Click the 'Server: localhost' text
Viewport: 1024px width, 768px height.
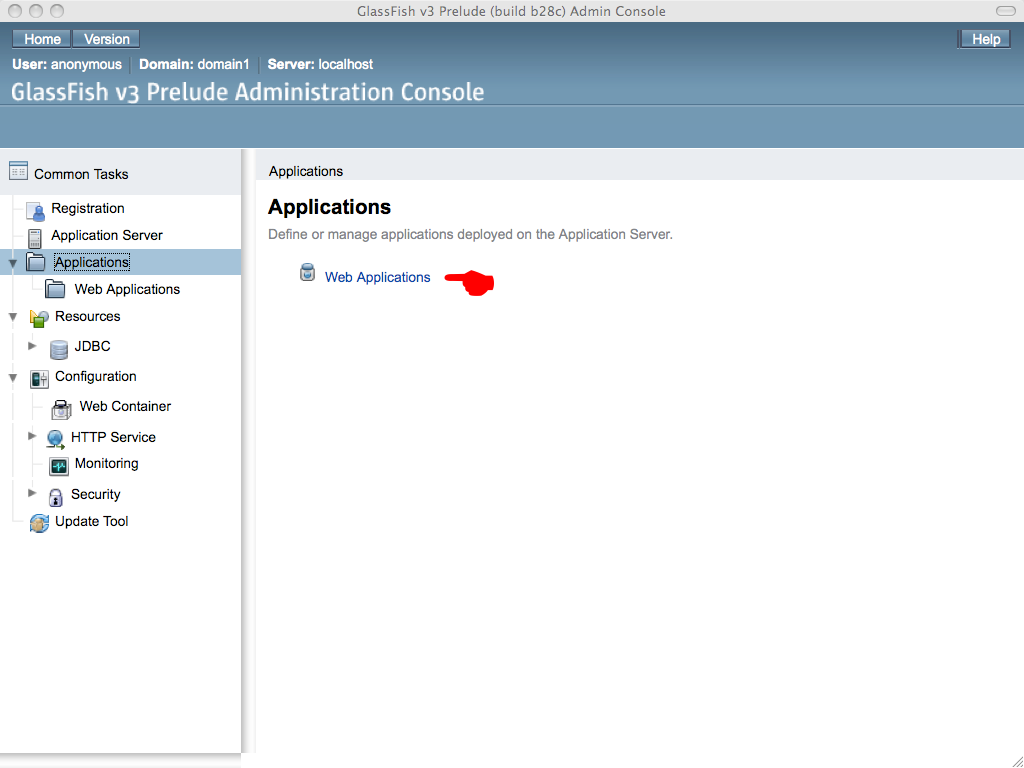(x=320, y=64)
